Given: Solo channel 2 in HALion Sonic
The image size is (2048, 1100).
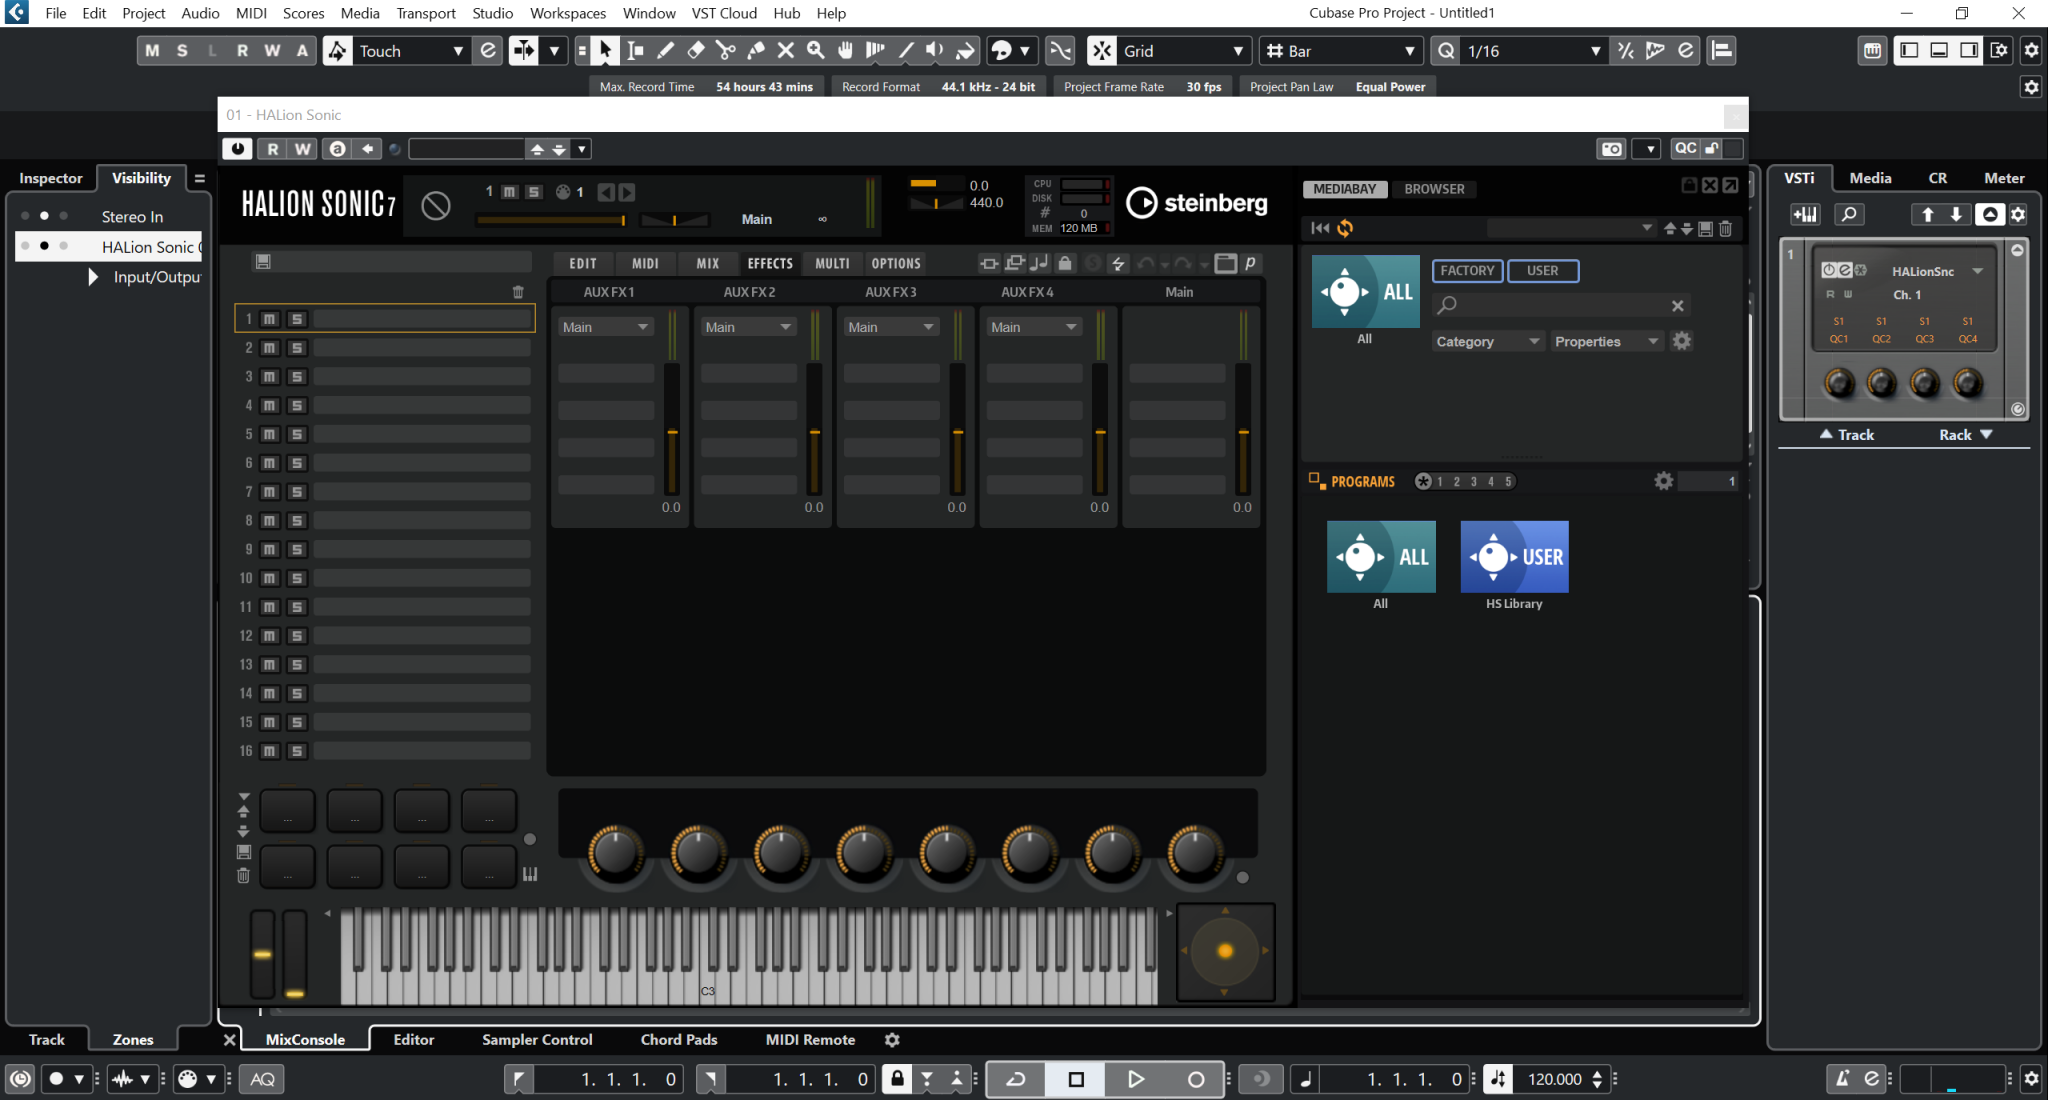Looking at the screenshot, I should pyautogui.click(x=296, y=347).
